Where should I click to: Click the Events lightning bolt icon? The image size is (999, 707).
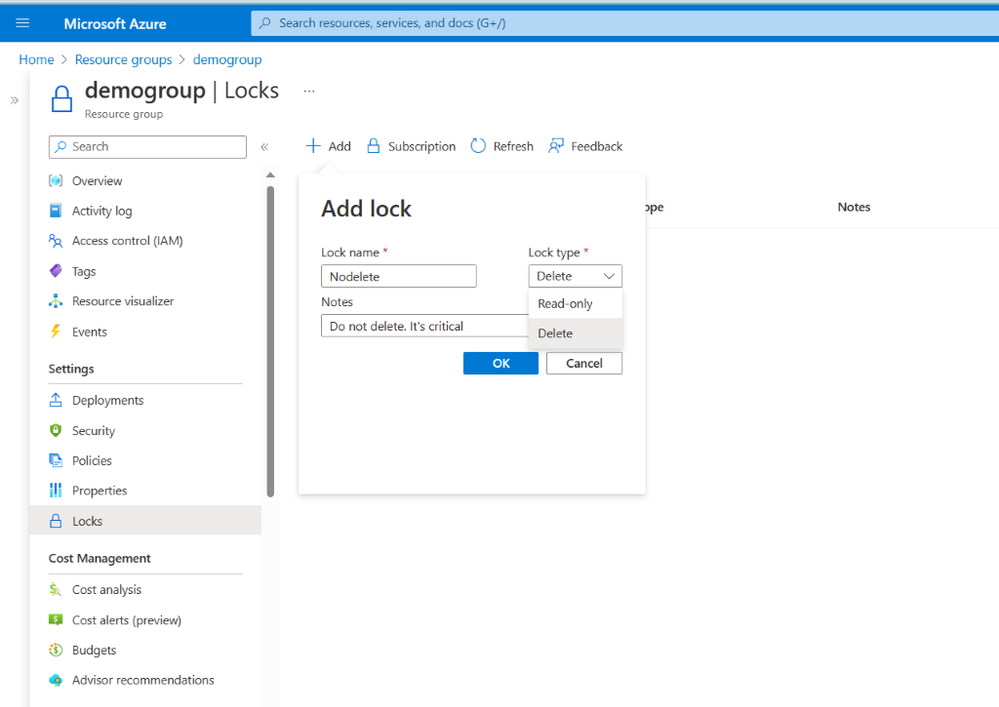pos(56,332)
